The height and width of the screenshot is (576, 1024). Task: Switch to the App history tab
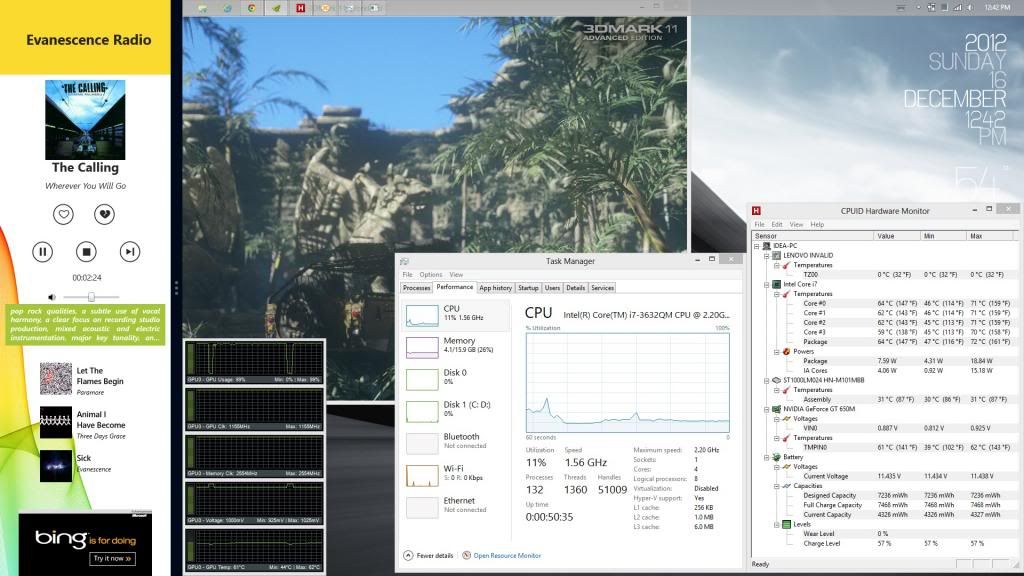[495, 288]
